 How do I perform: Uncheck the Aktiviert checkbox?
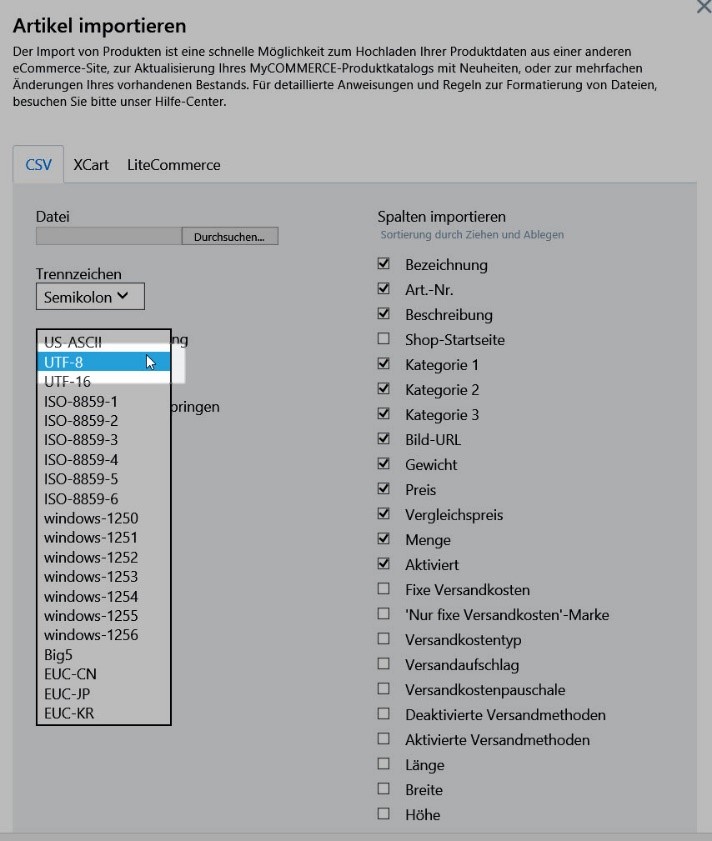[384, 564]
